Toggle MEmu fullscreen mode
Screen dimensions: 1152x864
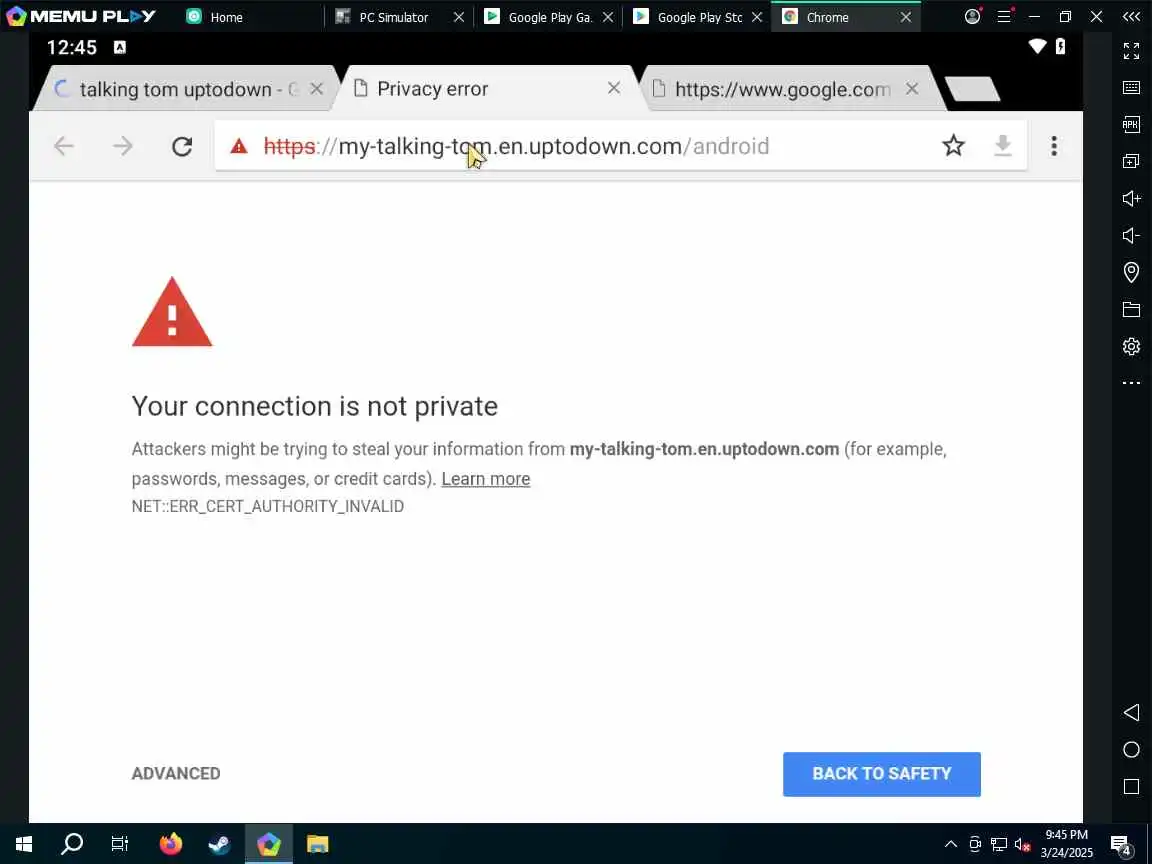[x=1131, y=51]
